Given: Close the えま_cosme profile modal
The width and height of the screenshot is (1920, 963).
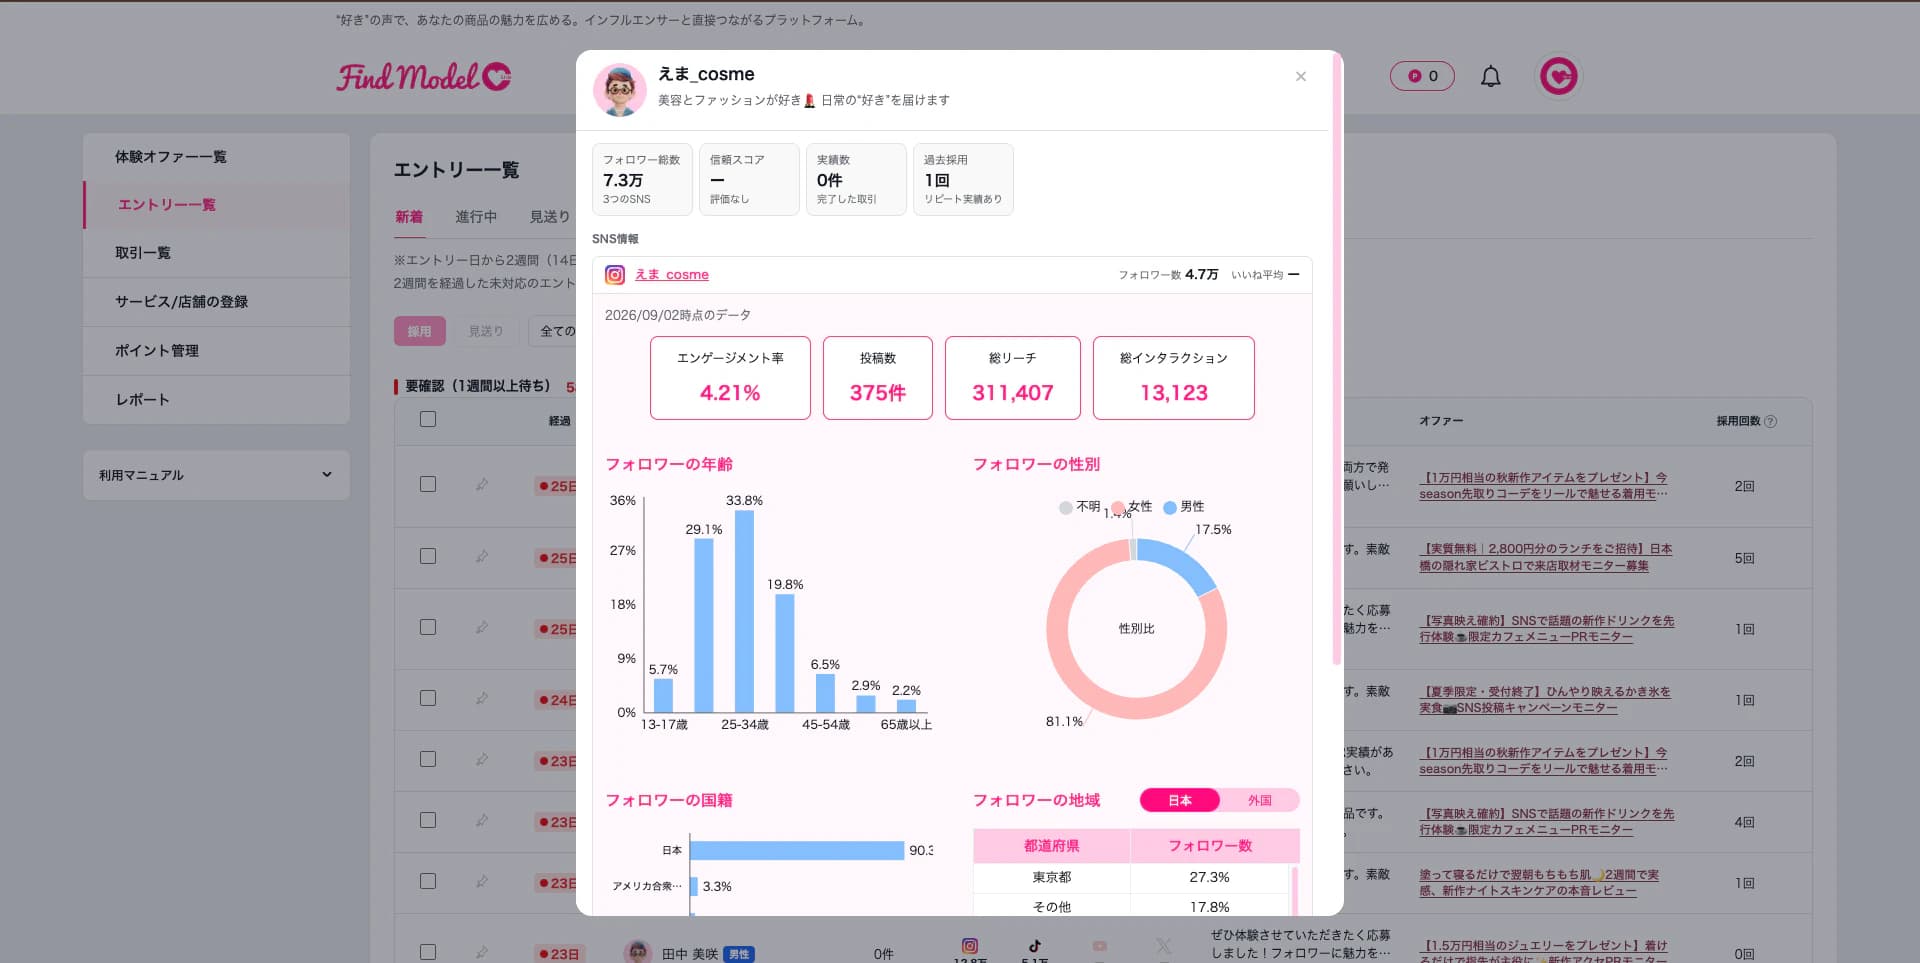Looking at the screenshot, I should (x=1300, y=77).
